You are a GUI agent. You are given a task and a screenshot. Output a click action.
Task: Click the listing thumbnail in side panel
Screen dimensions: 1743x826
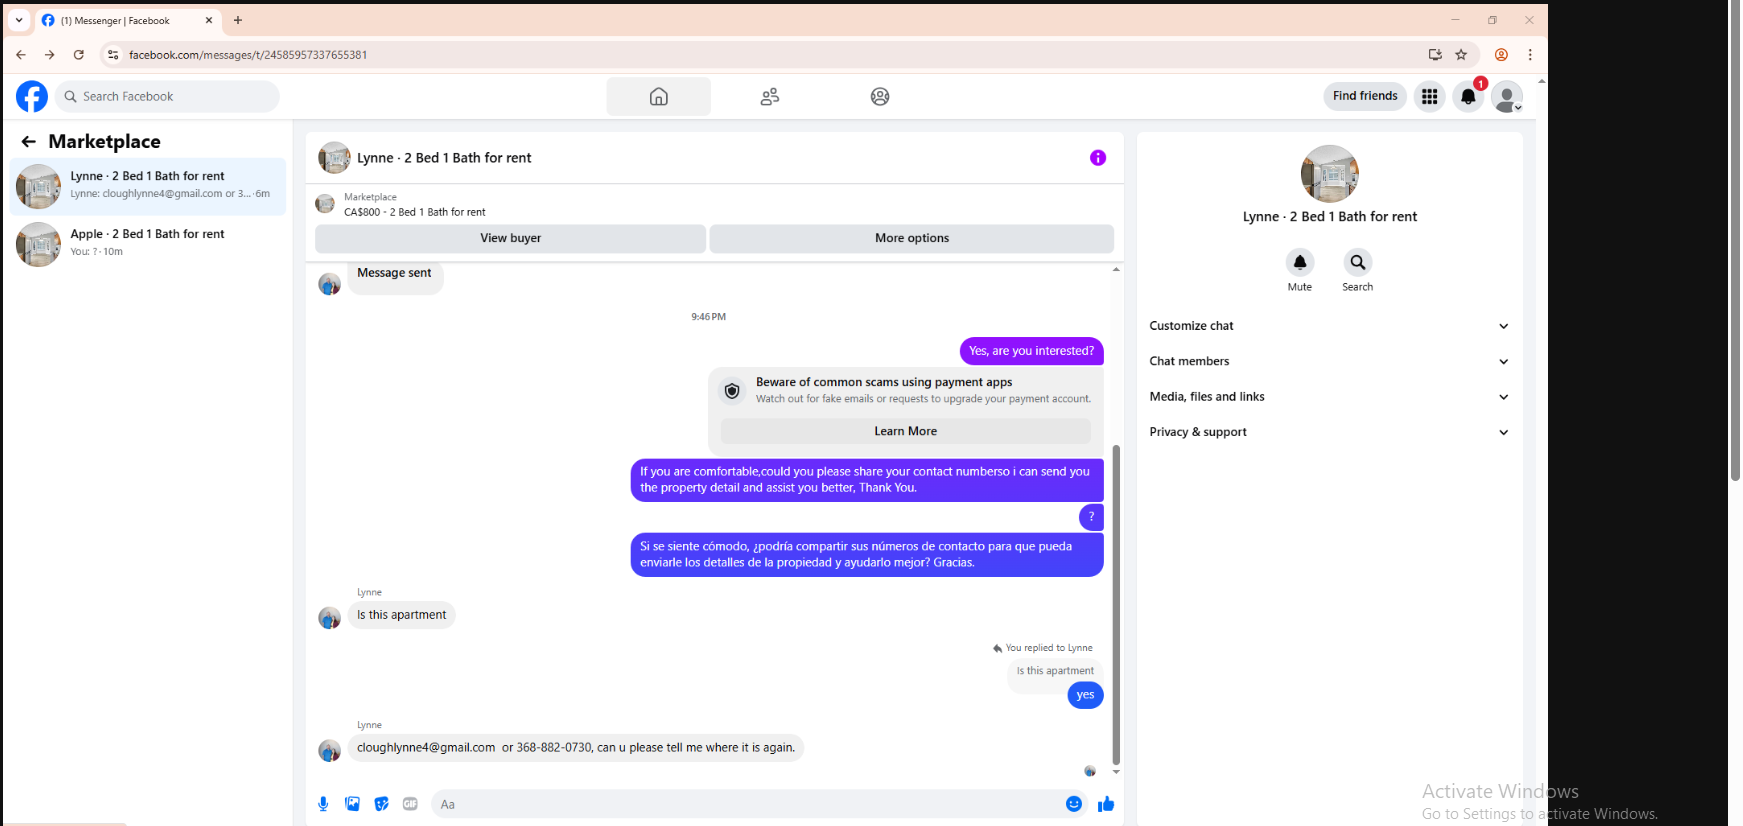[x=1330, y=174]
